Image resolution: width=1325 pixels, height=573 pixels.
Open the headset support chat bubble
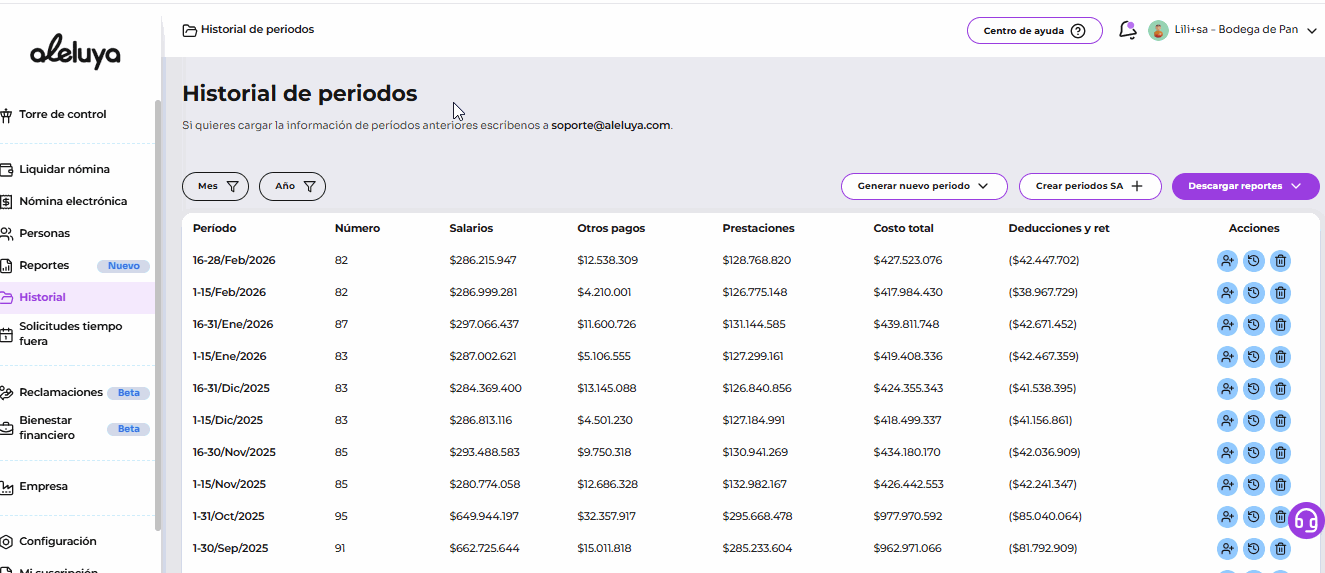[x=1305, y=520]
